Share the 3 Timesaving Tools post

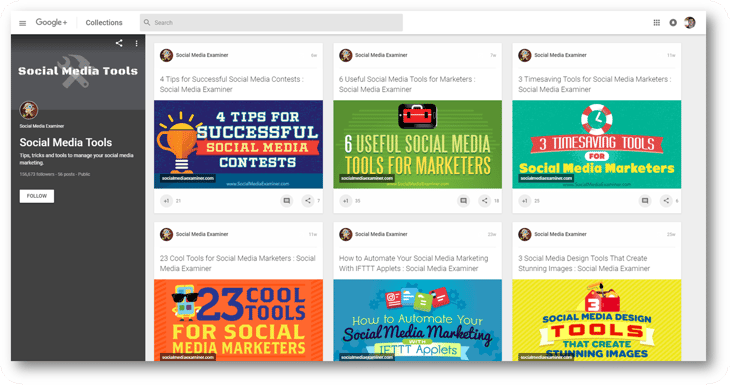(666, 201)
